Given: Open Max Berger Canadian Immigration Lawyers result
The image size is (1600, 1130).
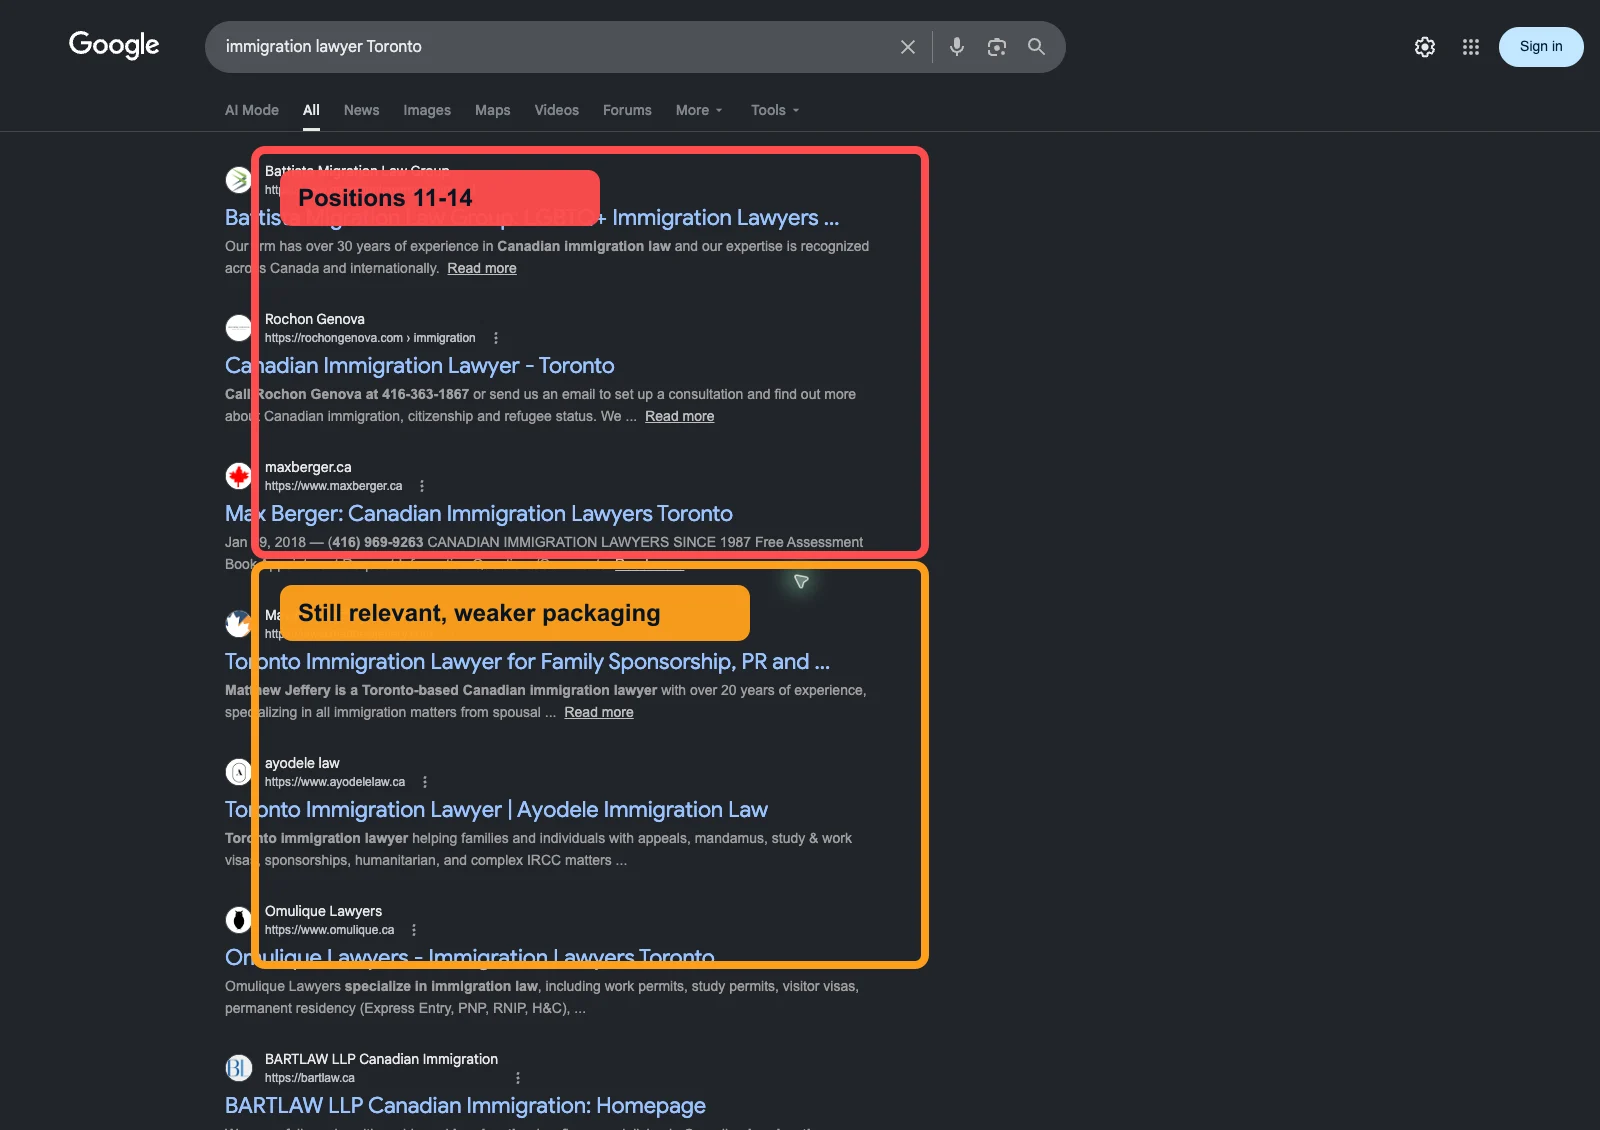Looking at the screenshot, I should coord(479,514).
